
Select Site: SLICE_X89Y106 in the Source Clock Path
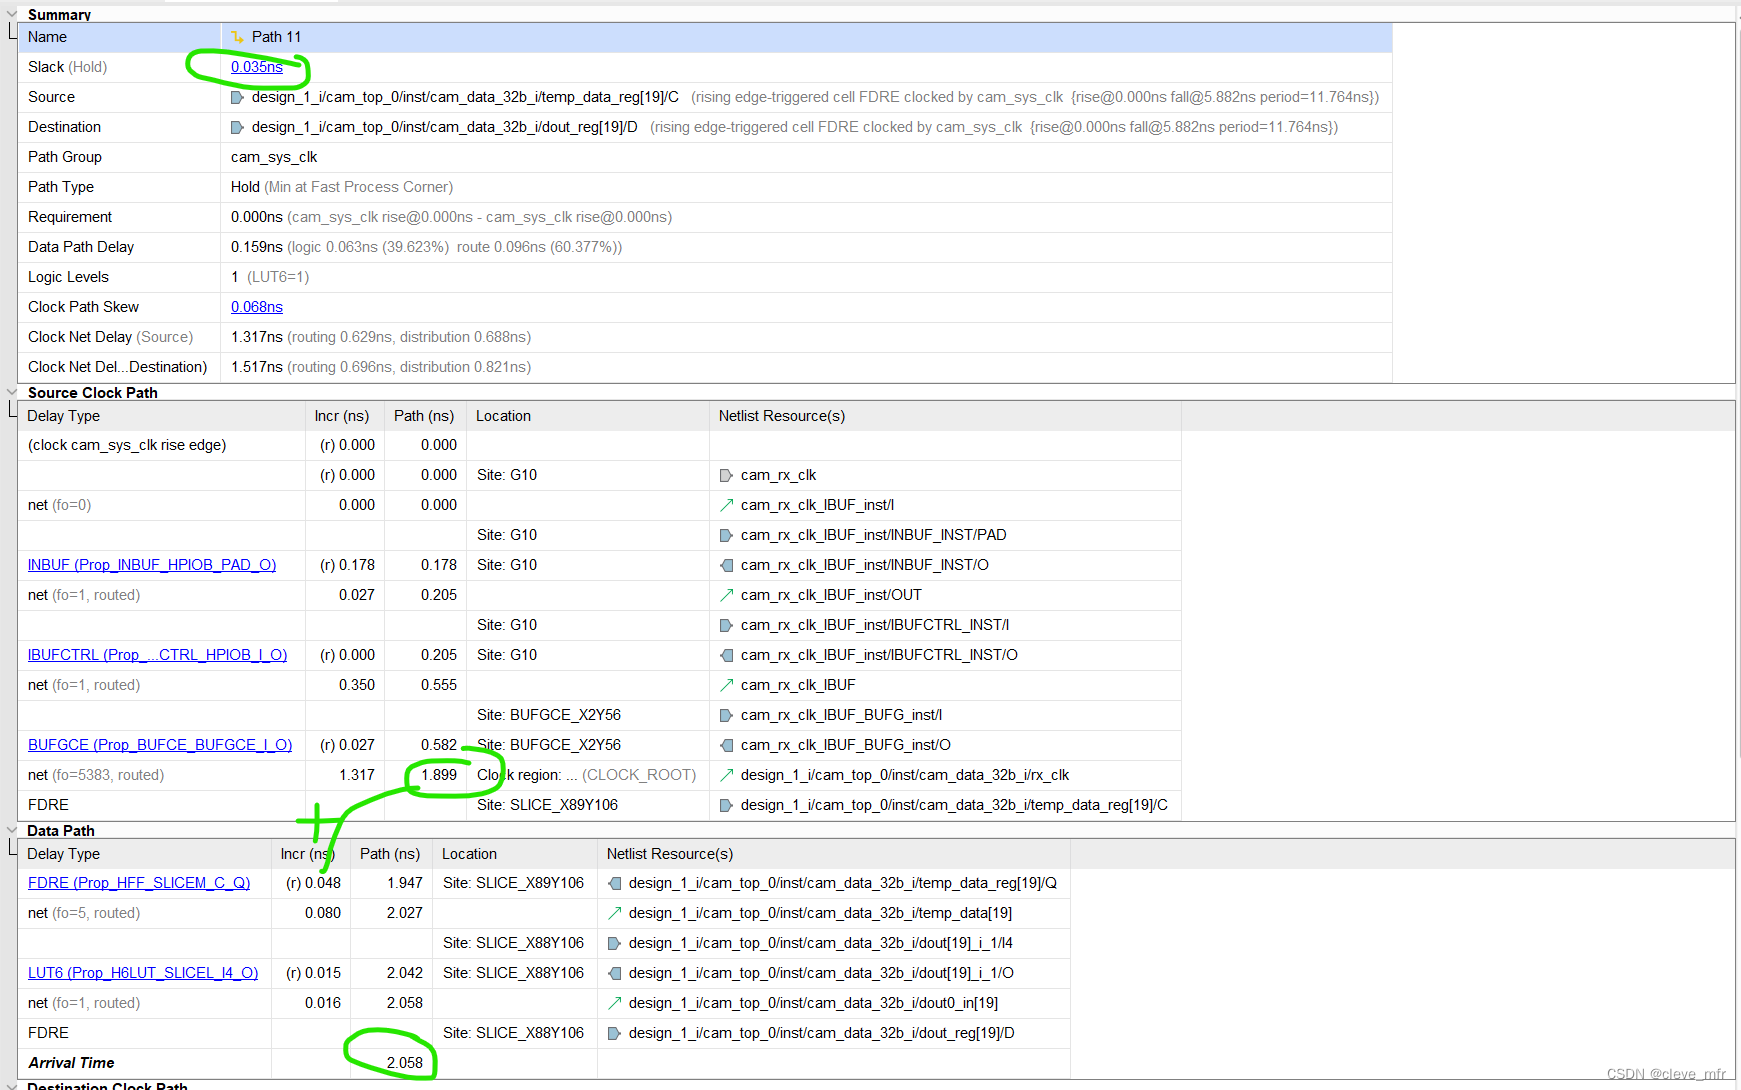[x=547, y=805]
